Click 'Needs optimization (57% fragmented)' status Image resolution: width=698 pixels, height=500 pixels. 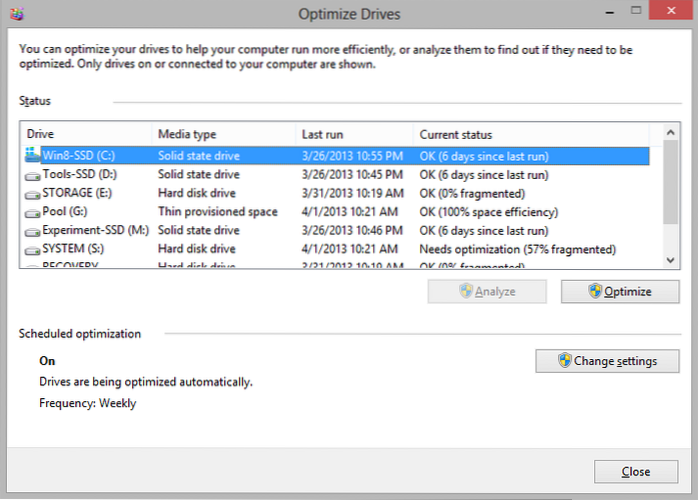(x=518, y=249)
